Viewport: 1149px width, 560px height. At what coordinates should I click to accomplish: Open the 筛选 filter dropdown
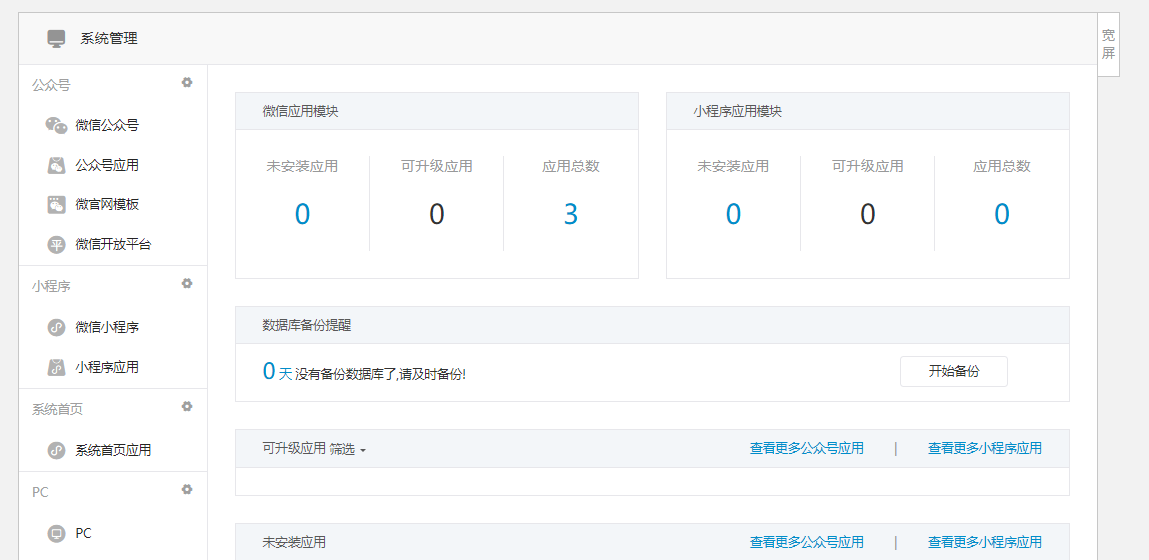347,449
